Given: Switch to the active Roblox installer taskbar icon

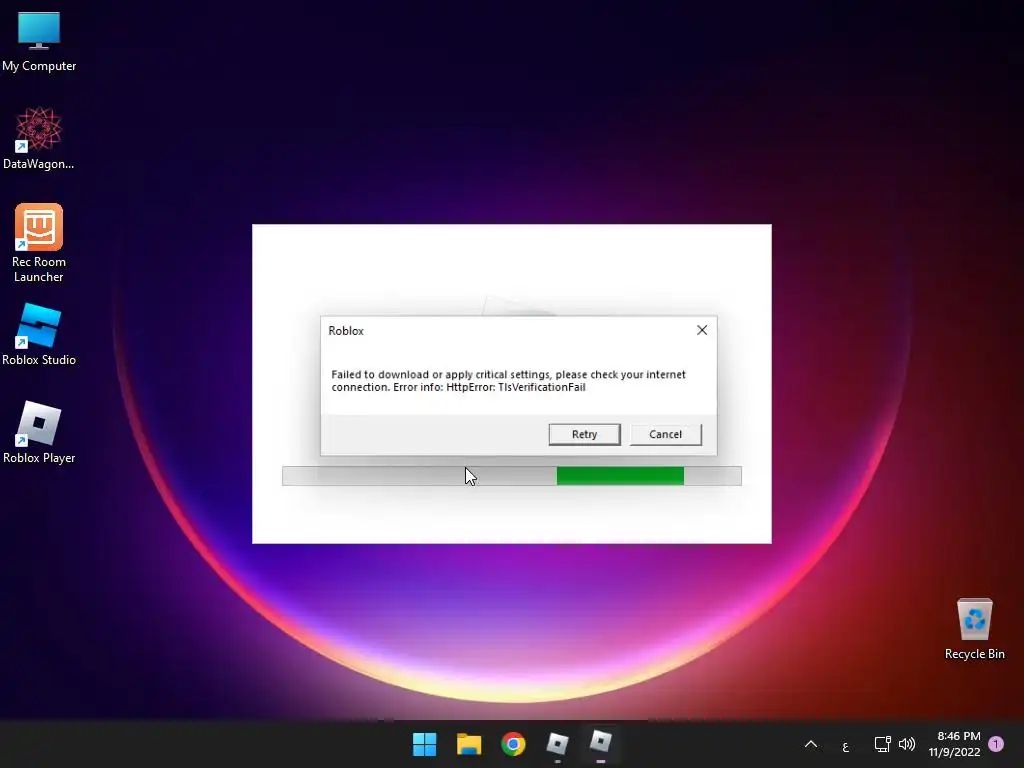Looking at the screenshot, I should [601, 744].
